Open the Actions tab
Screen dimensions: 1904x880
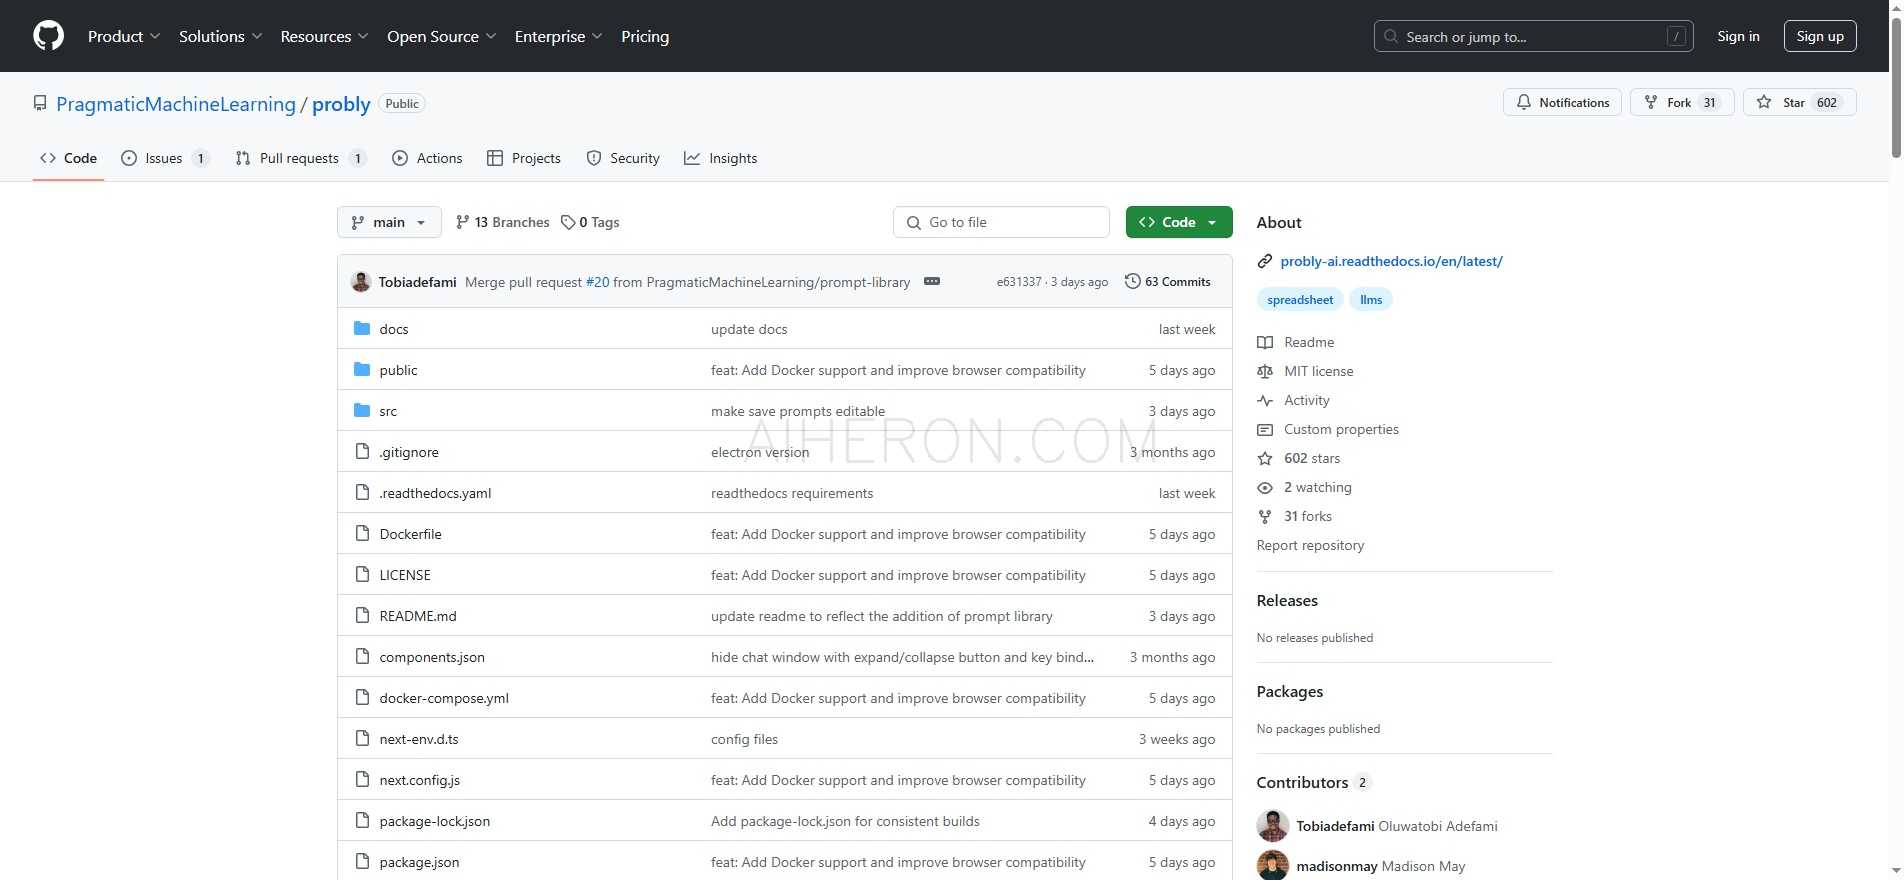[x=427, y=158]
